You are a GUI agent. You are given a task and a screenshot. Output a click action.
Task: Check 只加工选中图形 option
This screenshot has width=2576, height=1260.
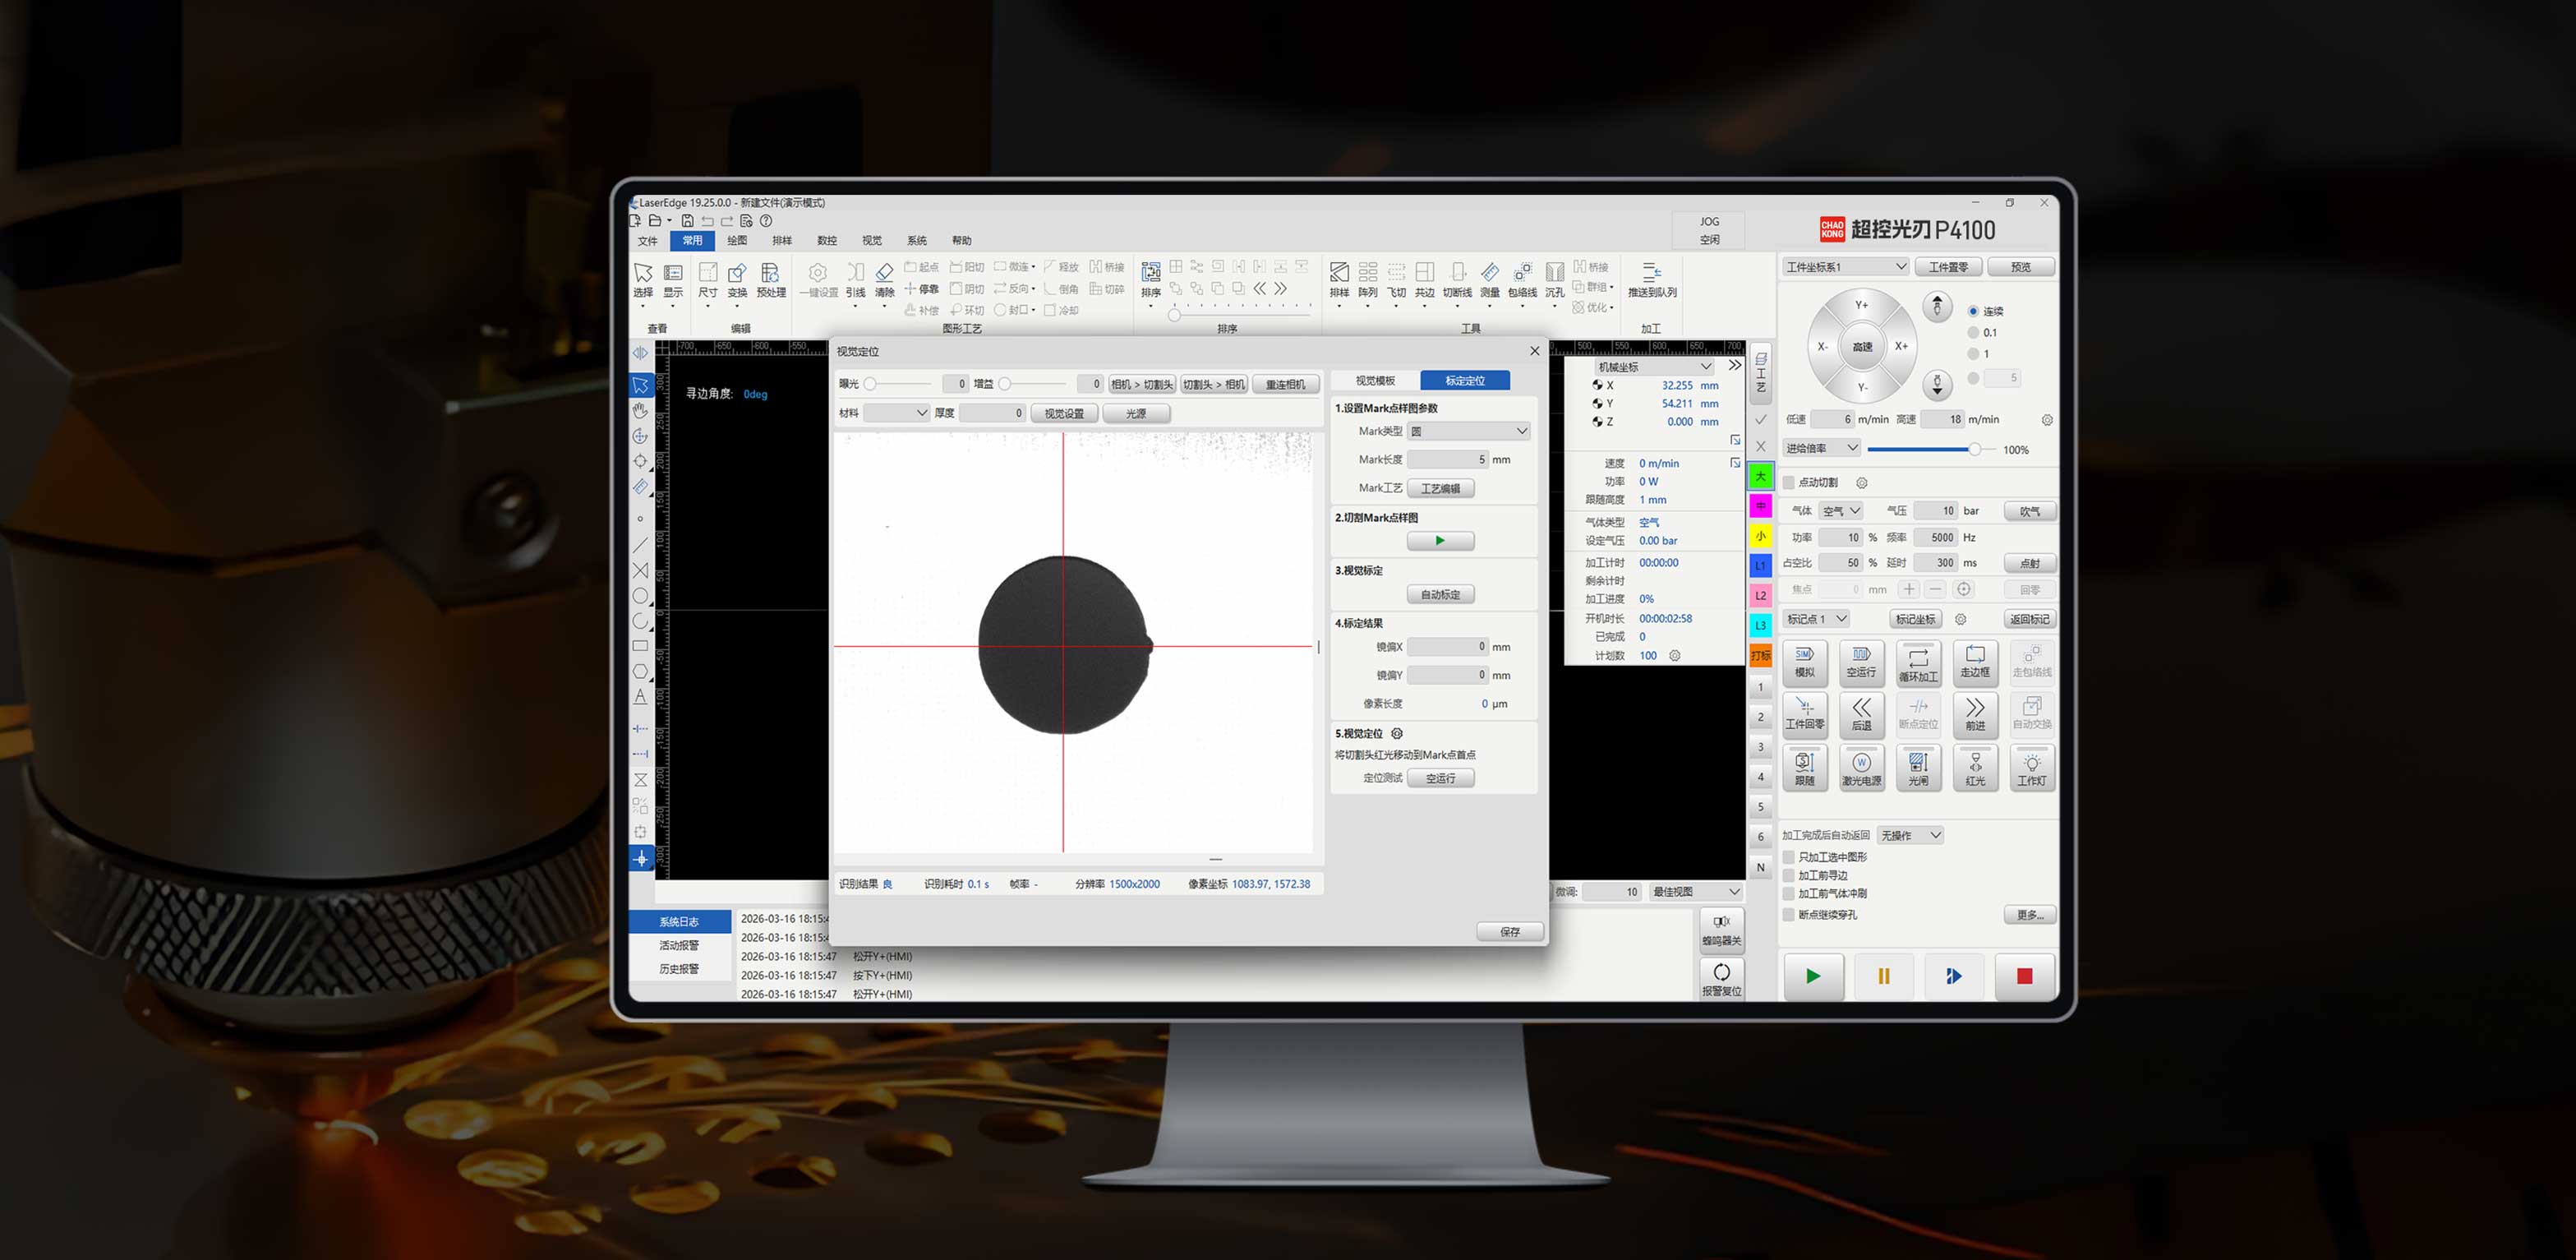pos(1789,857)
